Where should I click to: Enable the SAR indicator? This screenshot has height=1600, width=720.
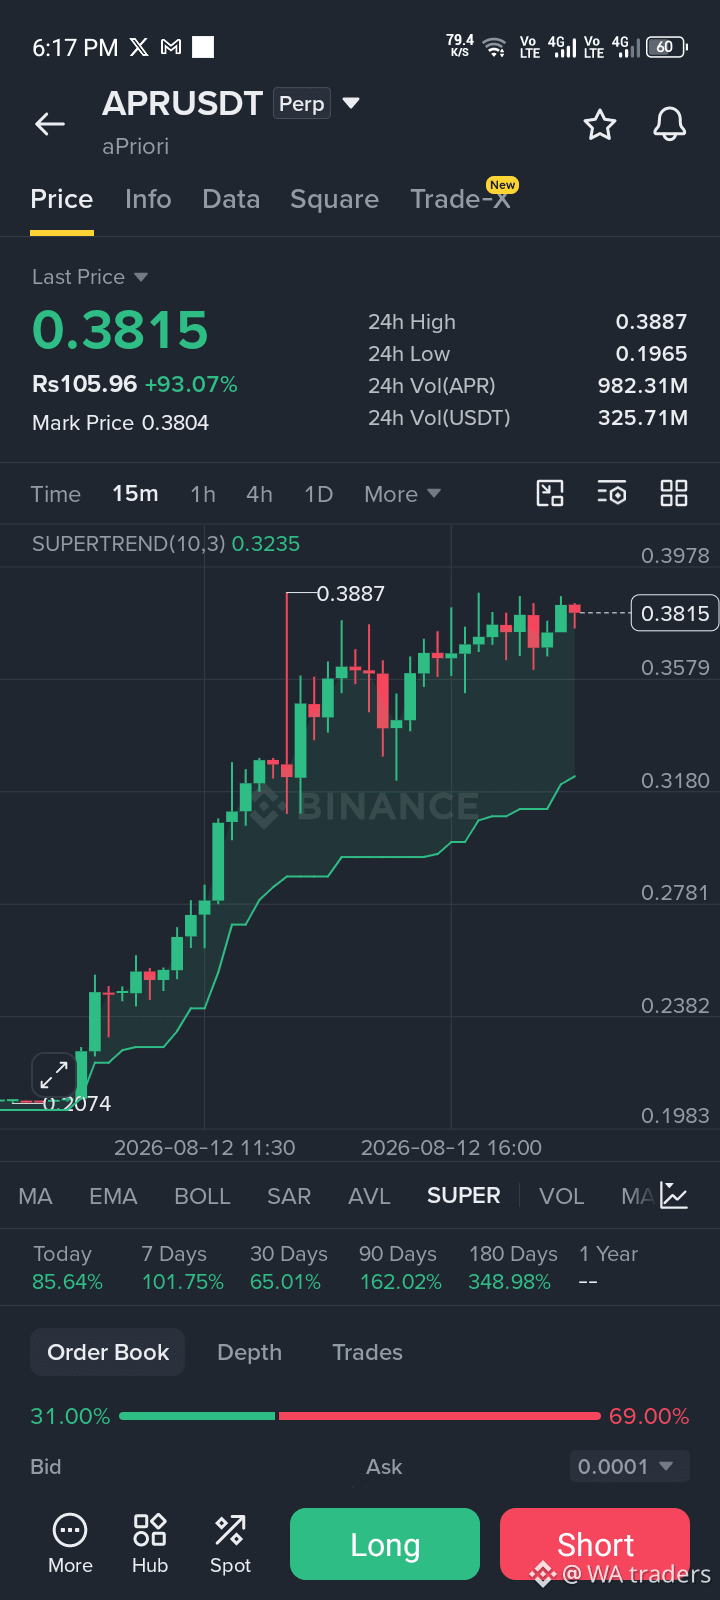click(289, 1196)
